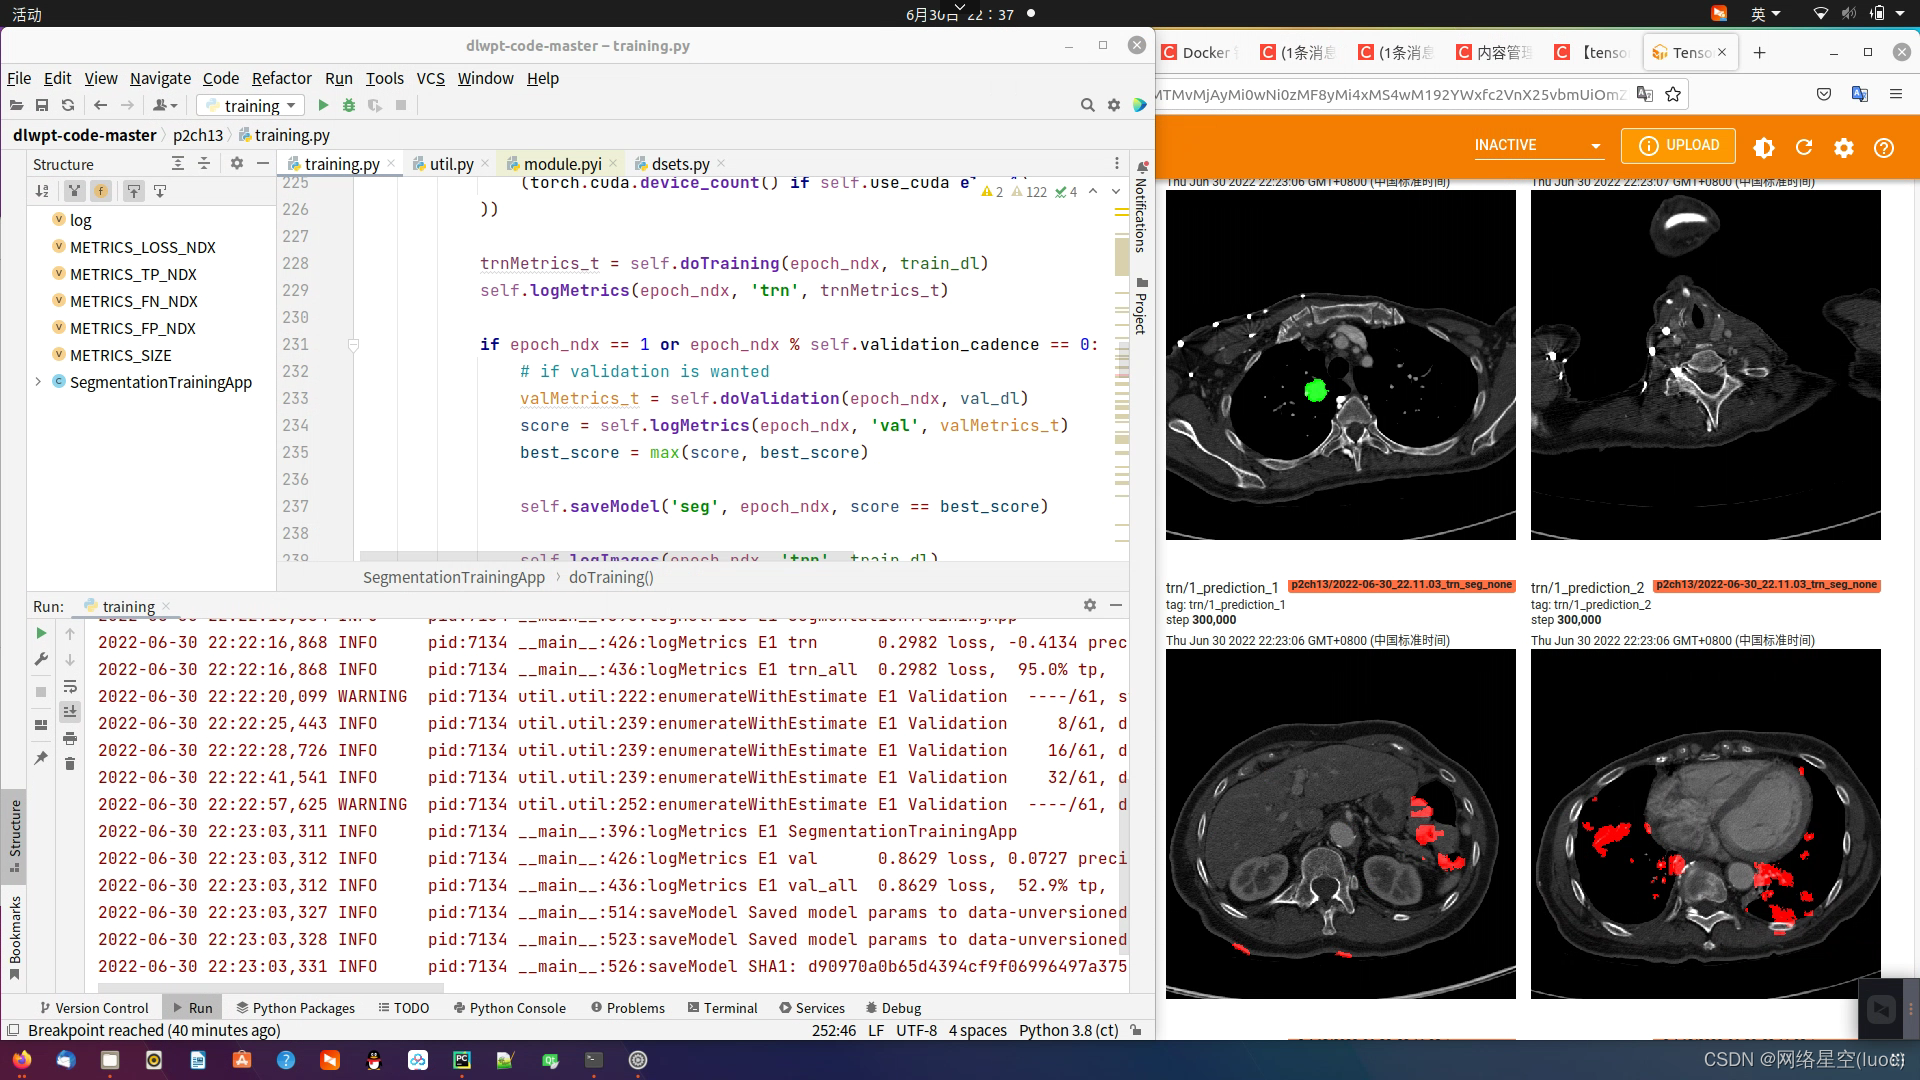The image size is (1920, 1080).
Task: Expand SegmentationTrainingApp tree node
Action: tap(38, 382)
